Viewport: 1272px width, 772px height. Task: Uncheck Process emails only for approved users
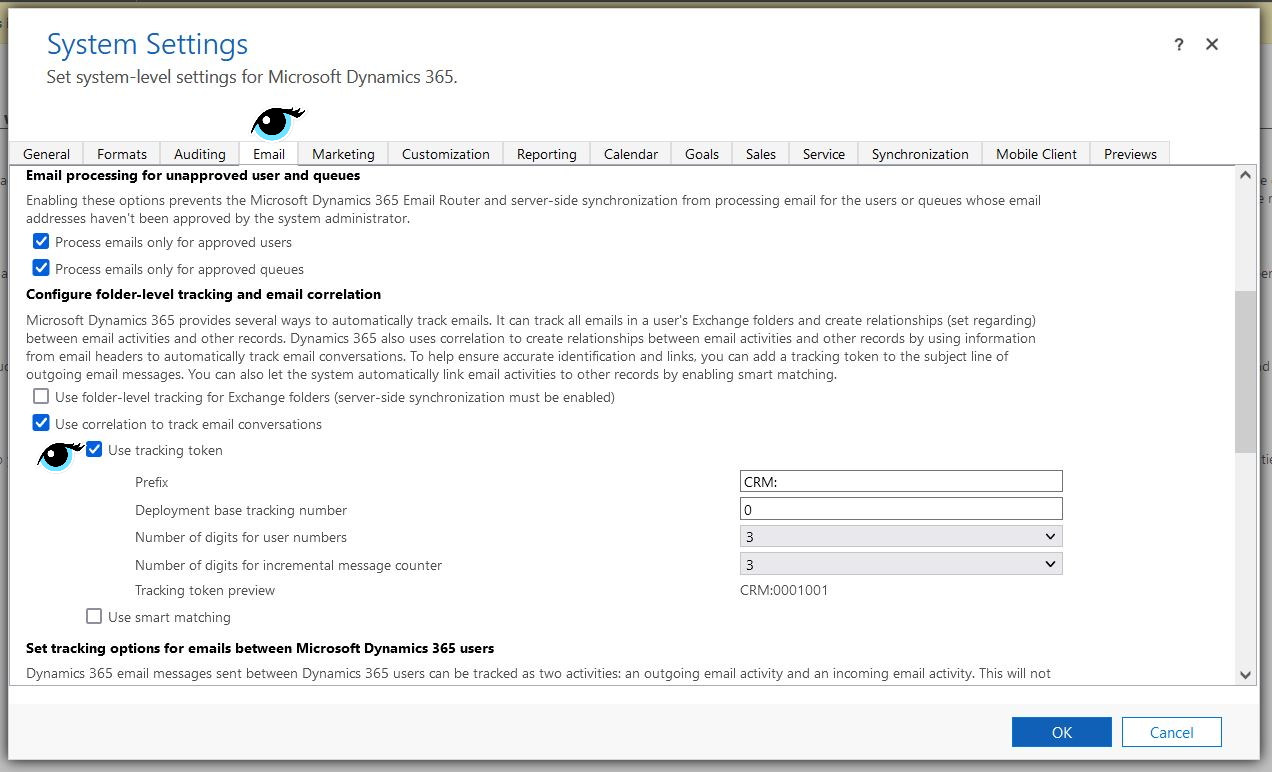click(x=41, y=241)
